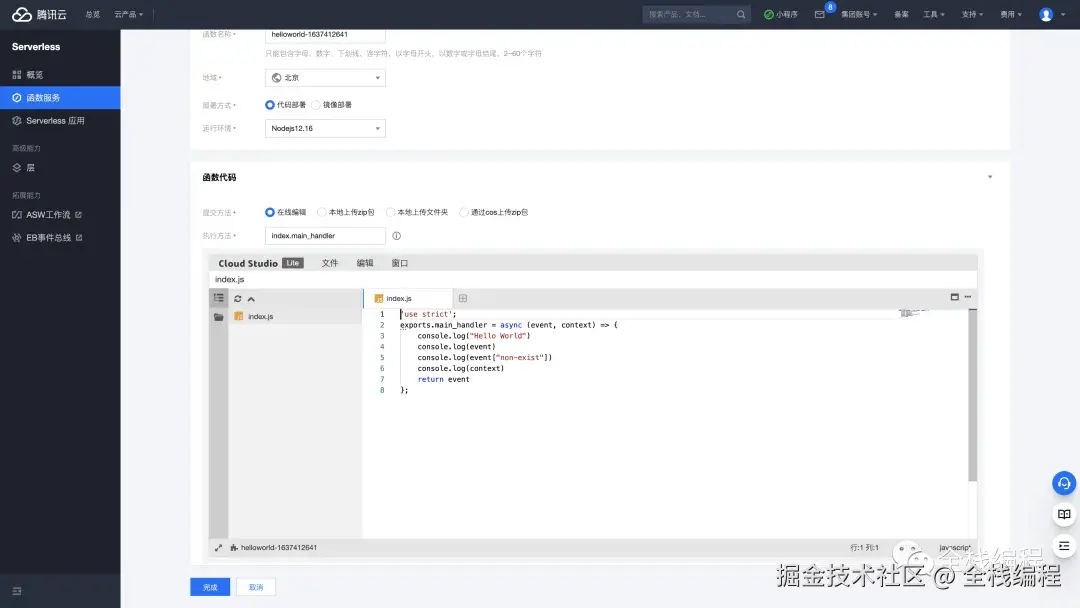Refresh the Cloud Studio file tree
The image size is (1080, 608).
click(238, 299)
